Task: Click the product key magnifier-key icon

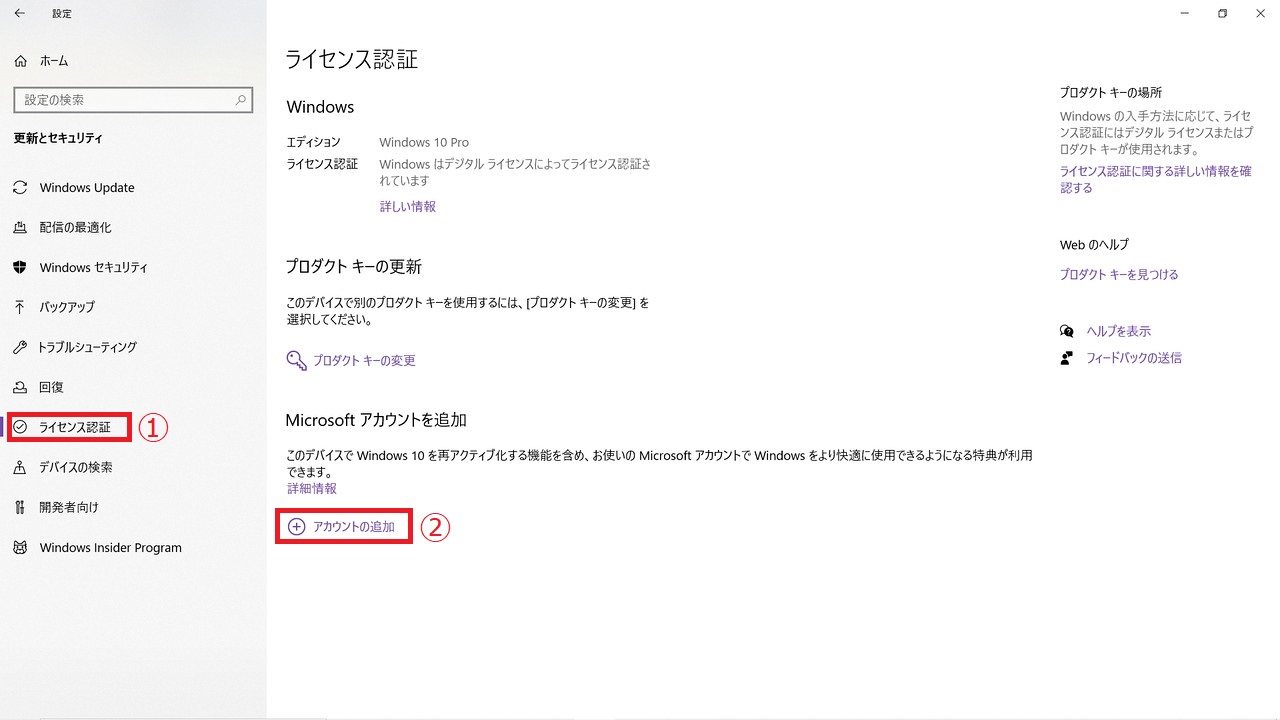Action: click(297, 360)
